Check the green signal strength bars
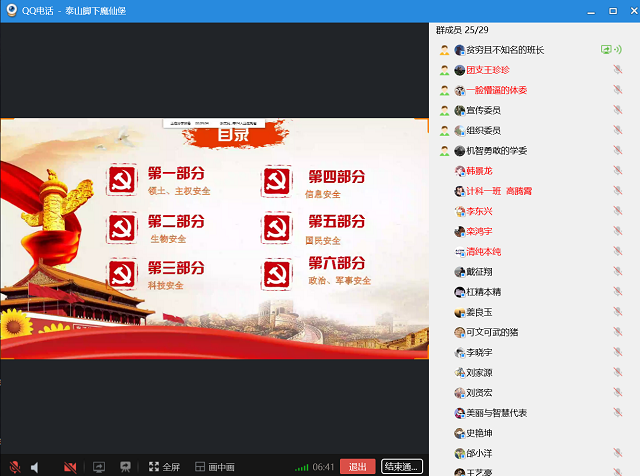The image size is (640, 476). (302, 466)
